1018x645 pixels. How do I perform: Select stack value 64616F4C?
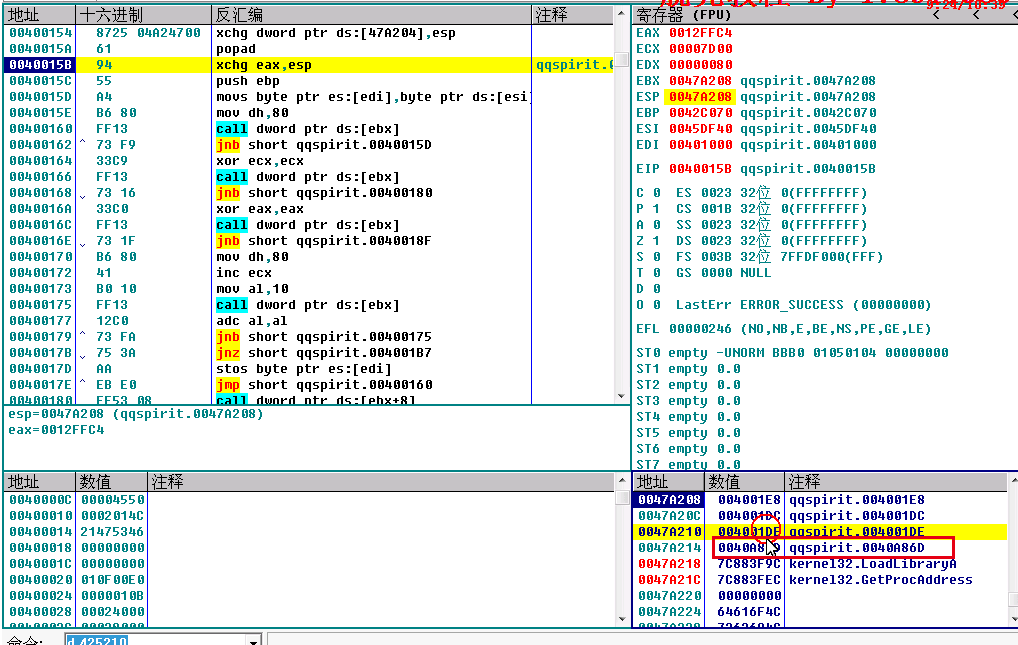pyautogui.click(x=749, y=612)
